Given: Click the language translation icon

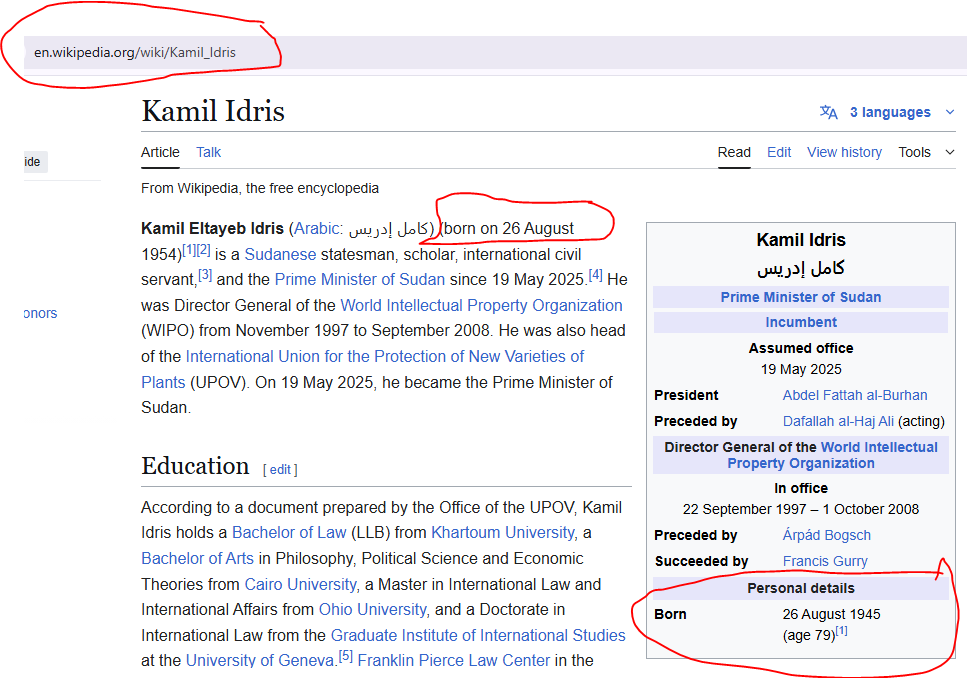Looking at the screenshot, I should [828, 112].
